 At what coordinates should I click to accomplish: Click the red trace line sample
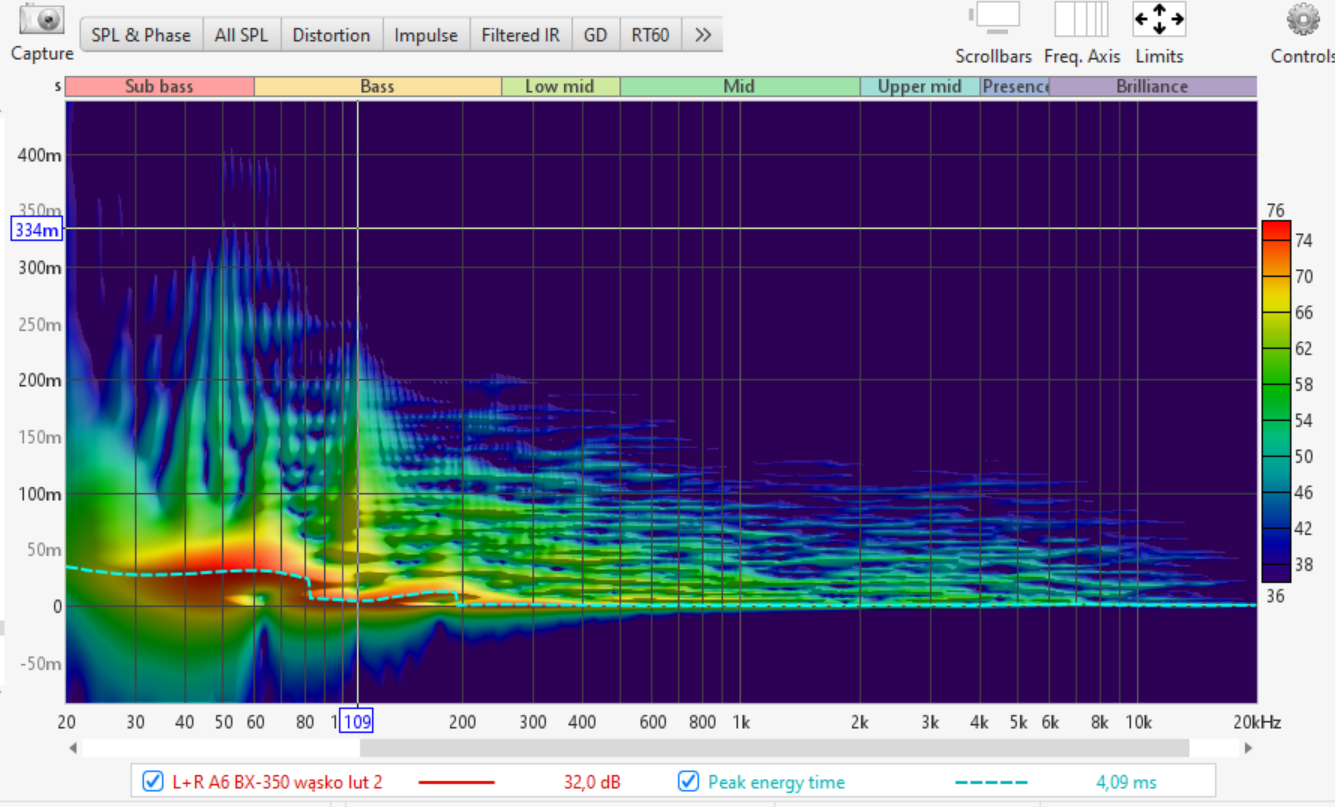click(x=456, y=782)
